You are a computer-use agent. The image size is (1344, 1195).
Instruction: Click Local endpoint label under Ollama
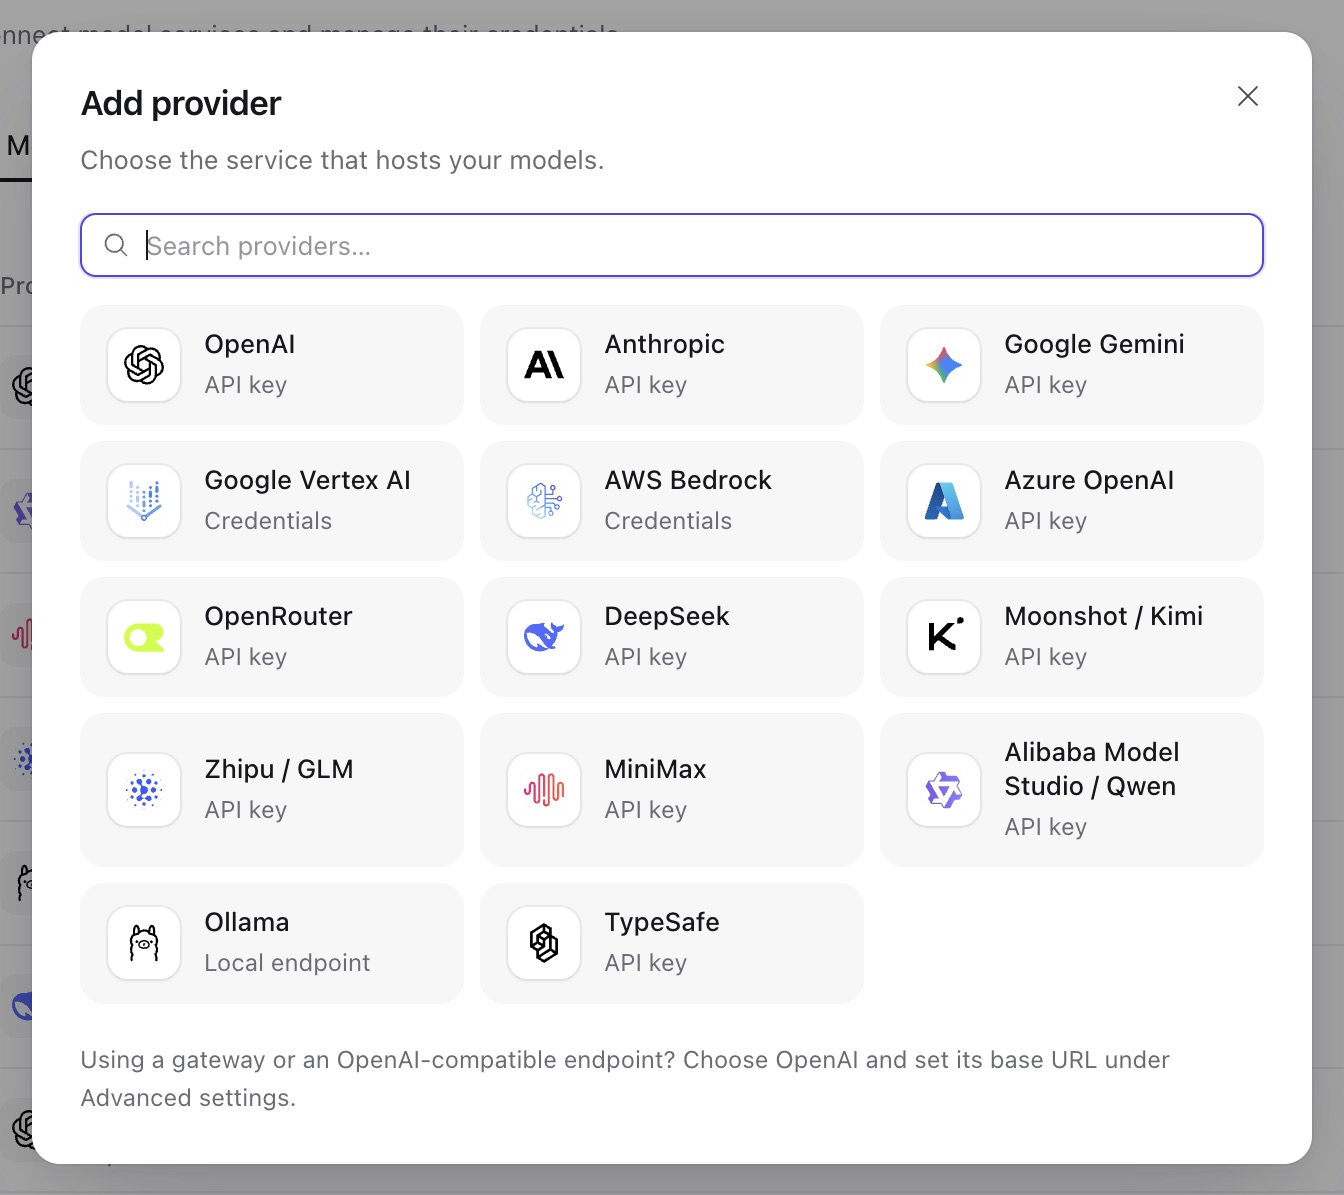point(287,963)
